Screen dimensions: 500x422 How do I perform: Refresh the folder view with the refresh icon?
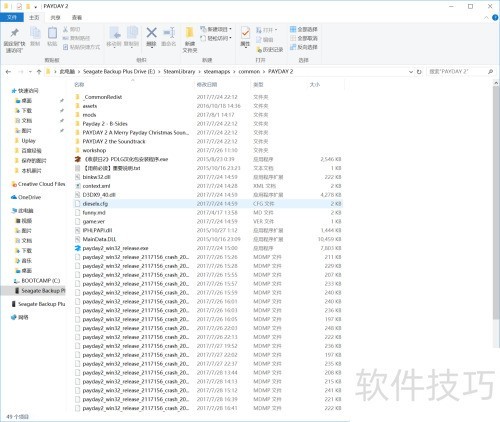tap(419, 72)
